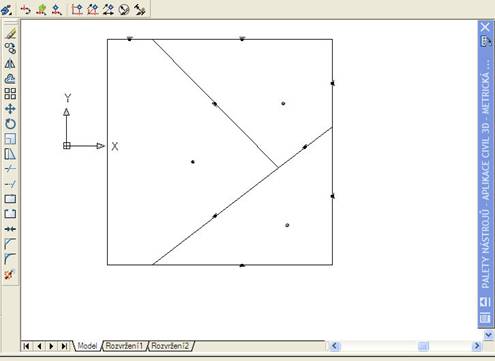Viewport: 495px width, 361px height.
Task: Activate the Rotate tool
Action: coord(10,124)
